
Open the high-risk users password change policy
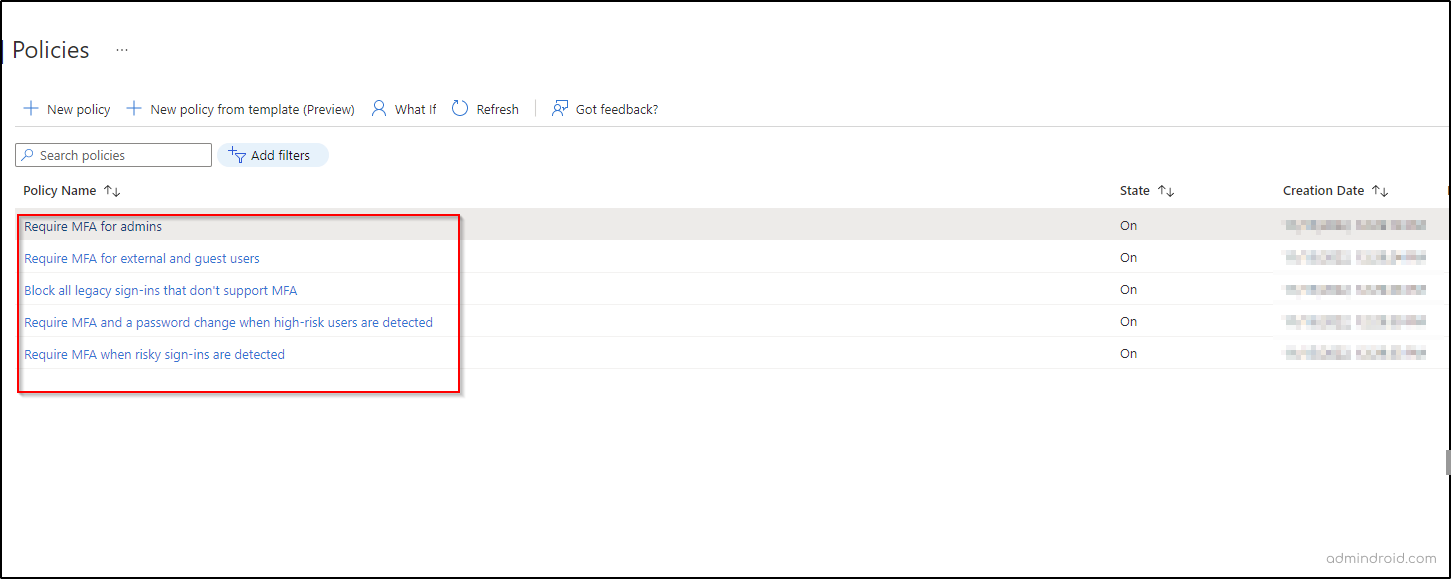click(x=228, y=322)
